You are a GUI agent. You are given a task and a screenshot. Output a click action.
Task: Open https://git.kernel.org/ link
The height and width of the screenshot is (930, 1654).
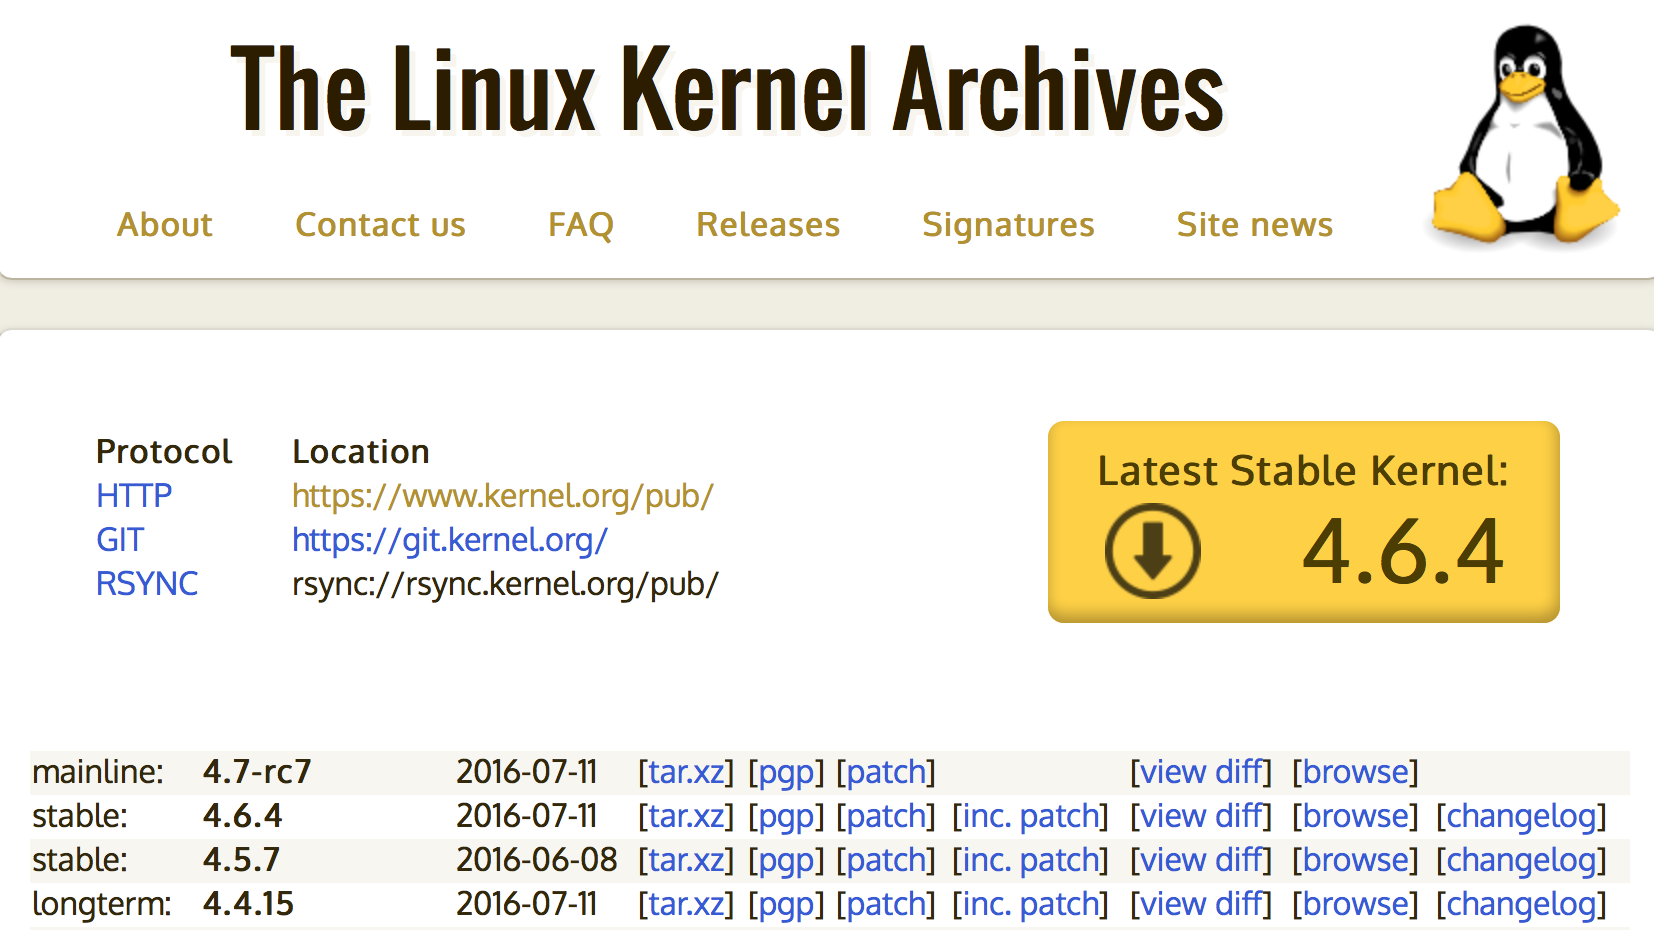point(450,539)
